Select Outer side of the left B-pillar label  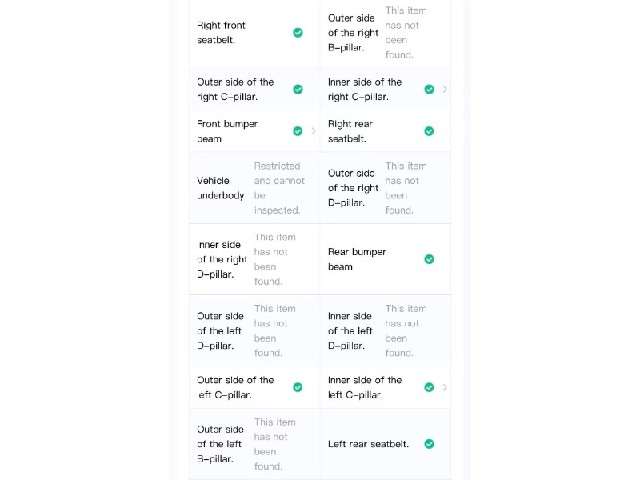coord(220,444)
